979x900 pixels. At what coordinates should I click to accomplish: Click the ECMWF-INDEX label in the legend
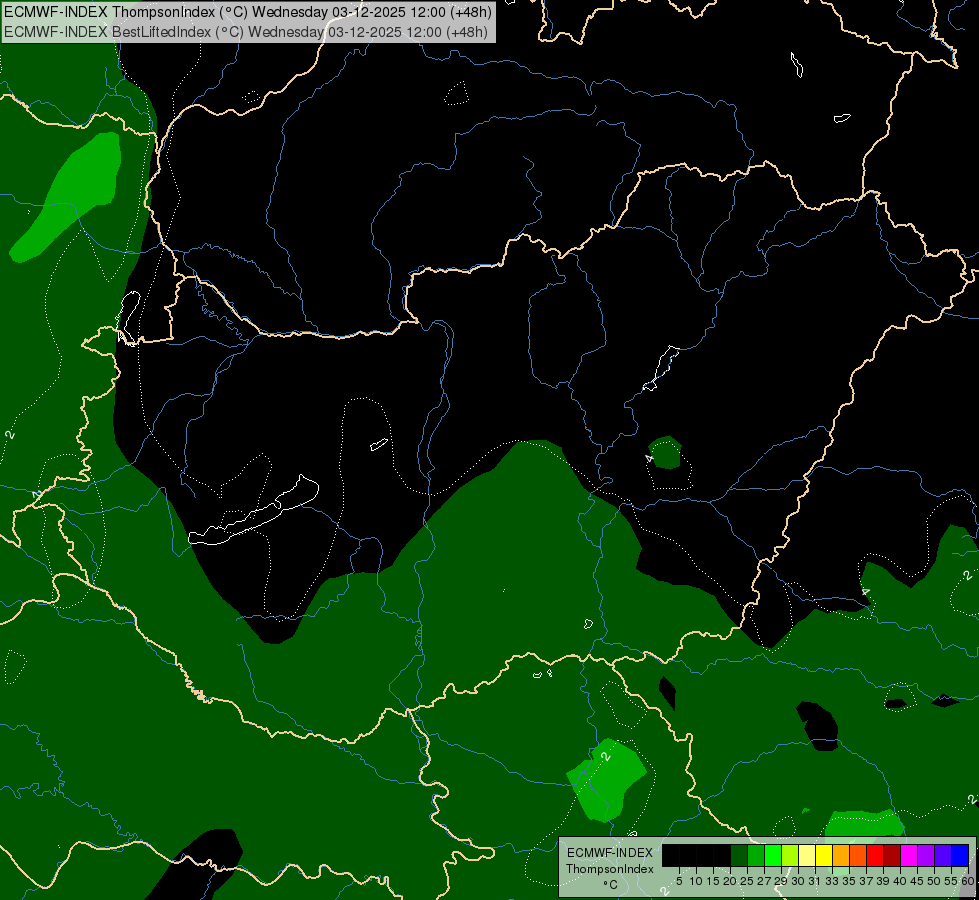coord(610,853)
